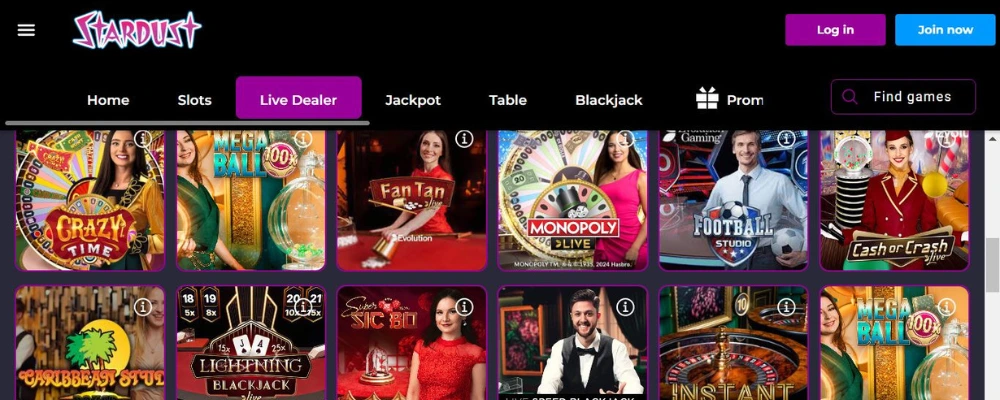Open the hamburger menu icon

pos(26,30)
